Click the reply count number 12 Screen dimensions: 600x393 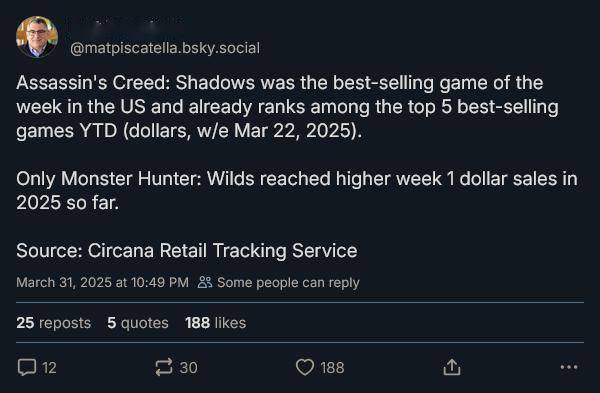[49, 368]
